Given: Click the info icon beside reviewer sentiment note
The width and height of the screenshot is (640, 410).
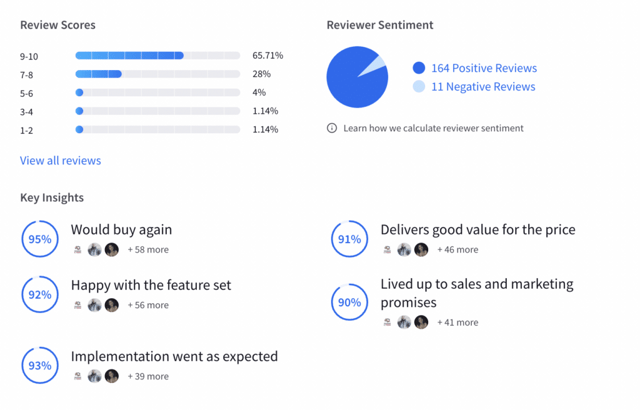Looking at the screenshot, I should click(332, 128).
